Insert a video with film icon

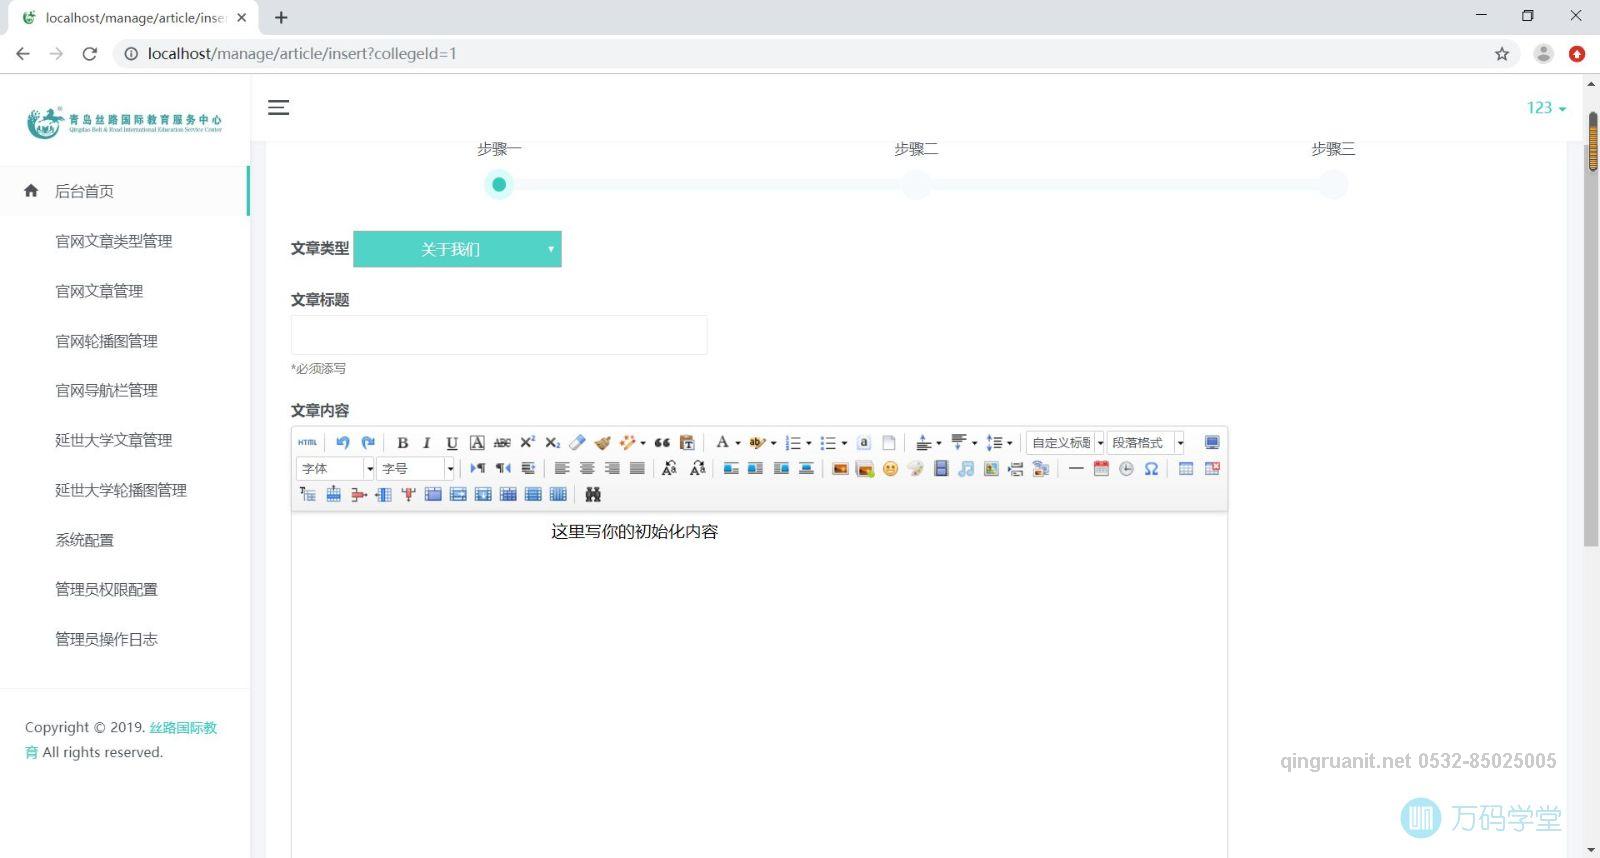click(941, 468)
